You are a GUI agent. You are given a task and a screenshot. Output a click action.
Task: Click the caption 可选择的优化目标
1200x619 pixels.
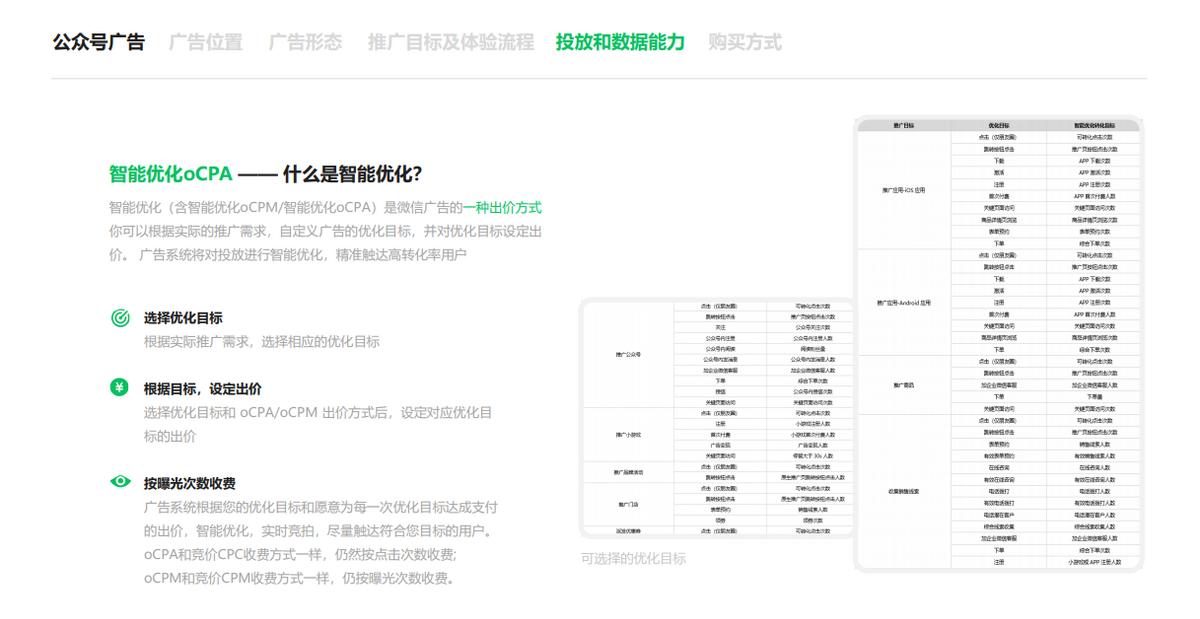[634, 557]
